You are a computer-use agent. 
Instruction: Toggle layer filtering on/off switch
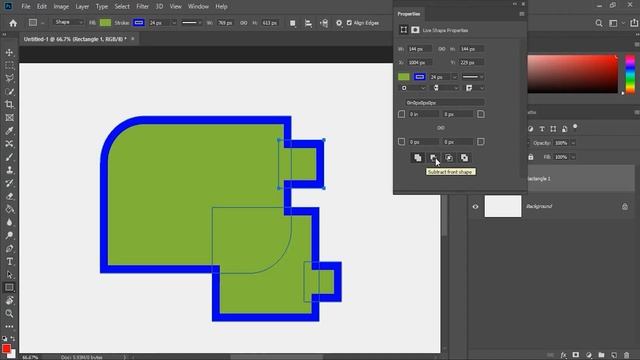[575, 127]
